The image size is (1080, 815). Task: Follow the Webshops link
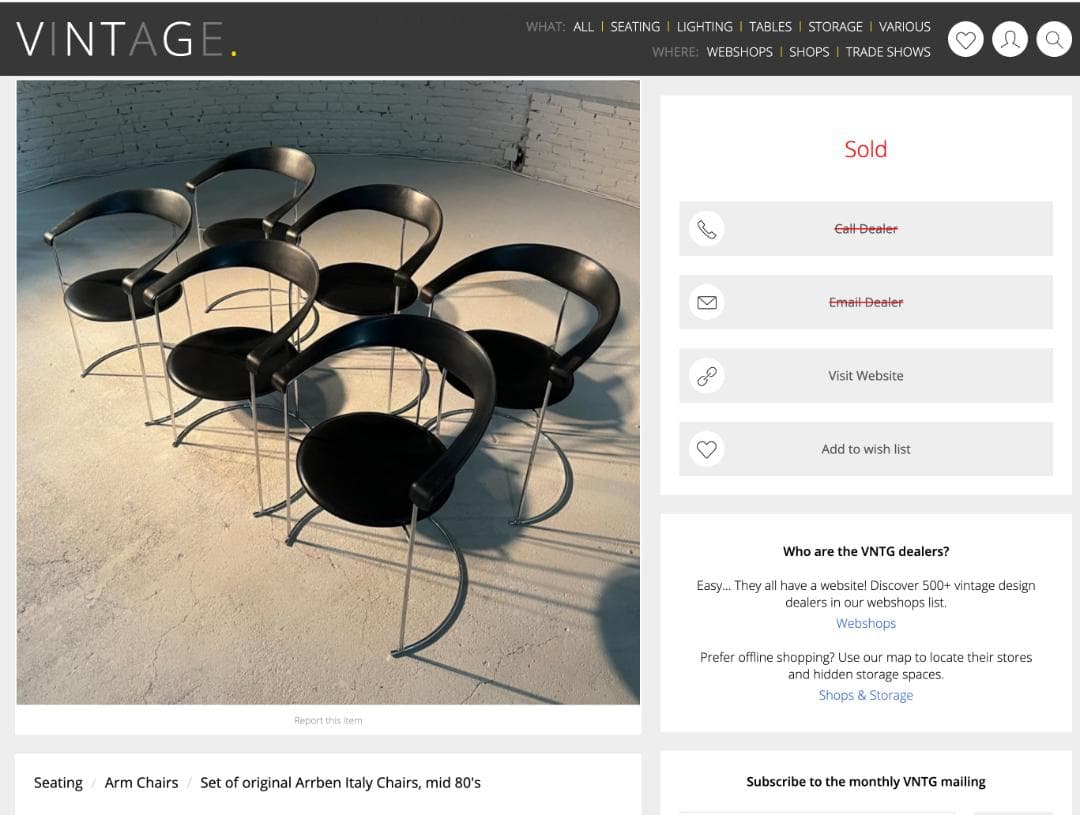(866, 623)
